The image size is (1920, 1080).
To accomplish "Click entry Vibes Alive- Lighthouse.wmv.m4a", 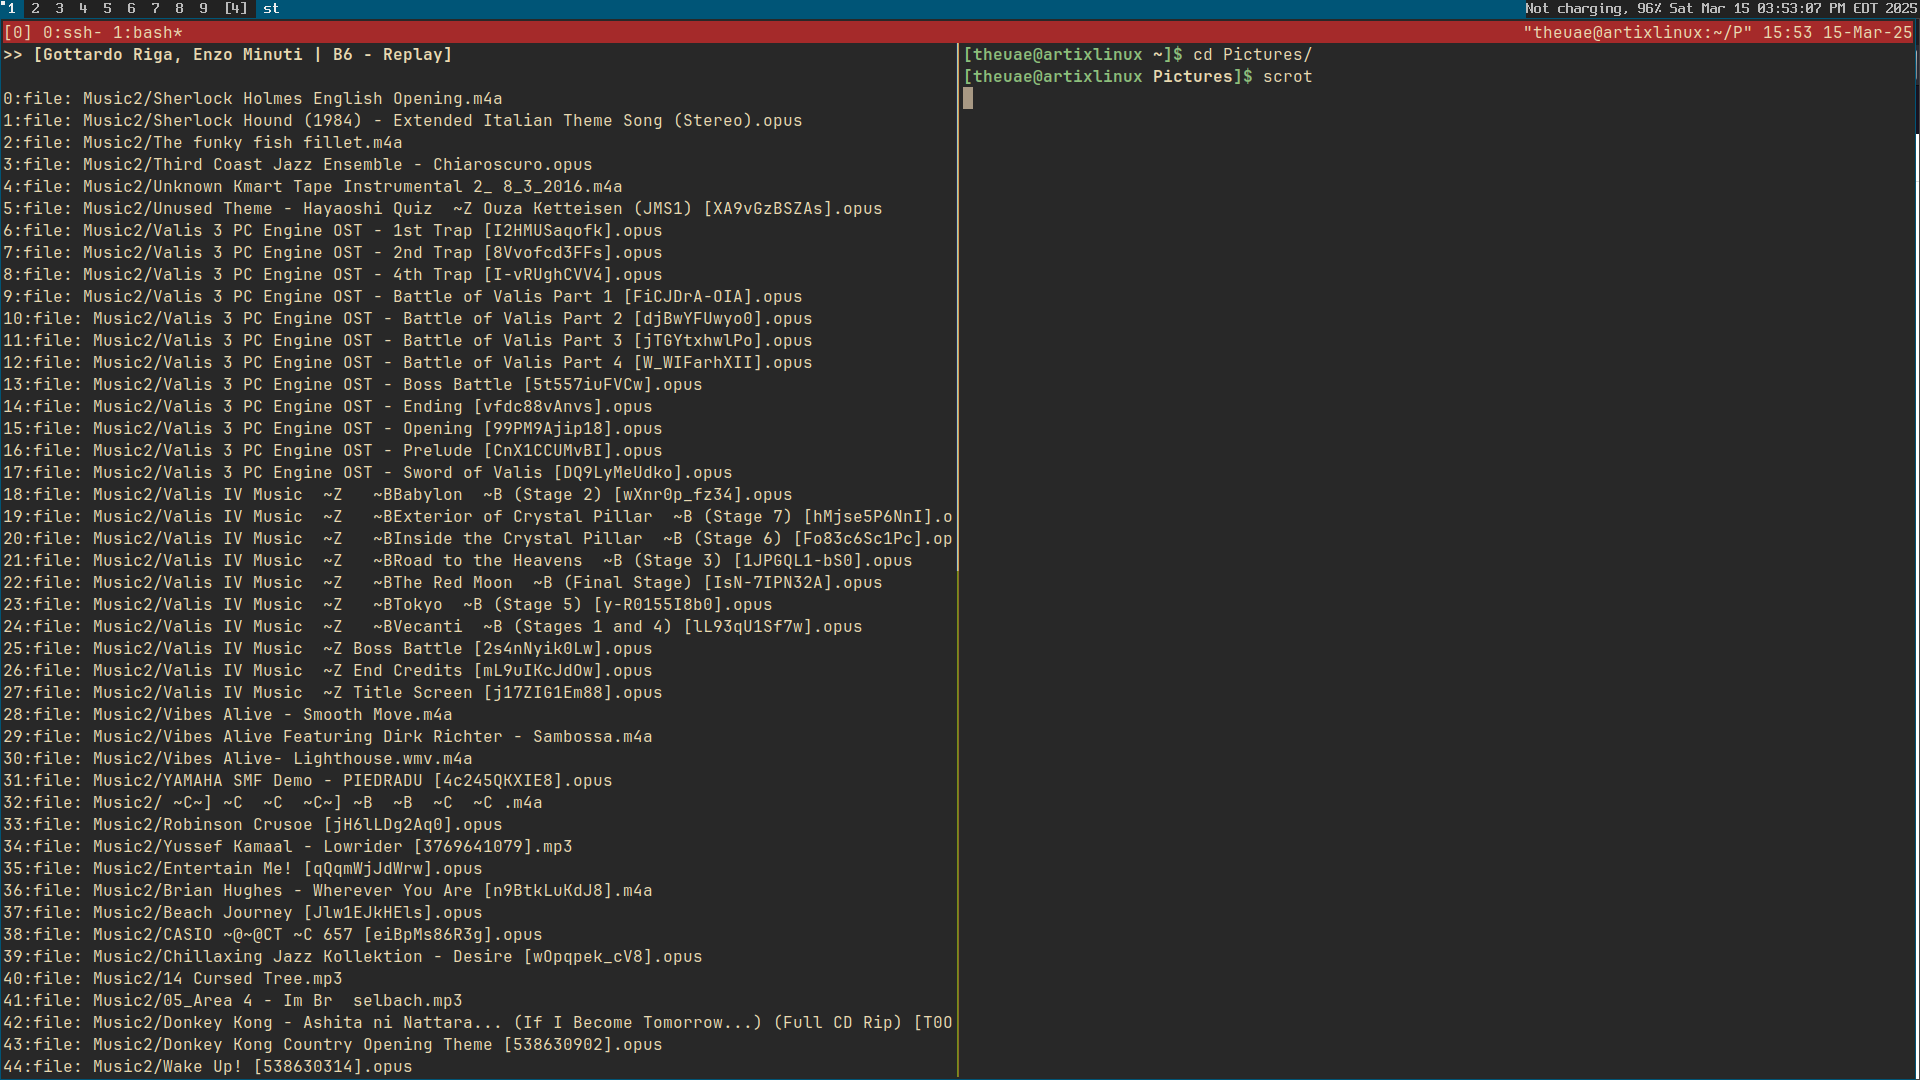I will [x=238, y=759].
